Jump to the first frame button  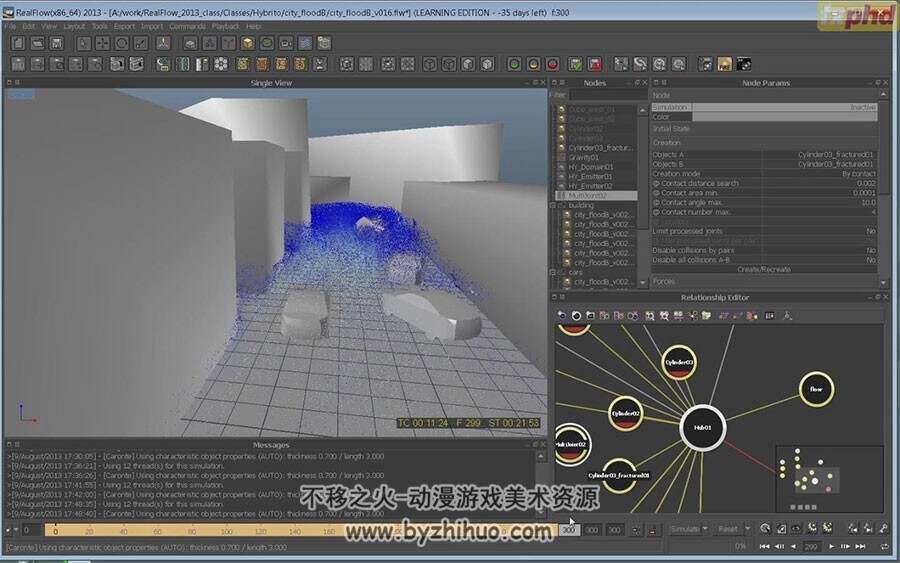click(765, 546)
